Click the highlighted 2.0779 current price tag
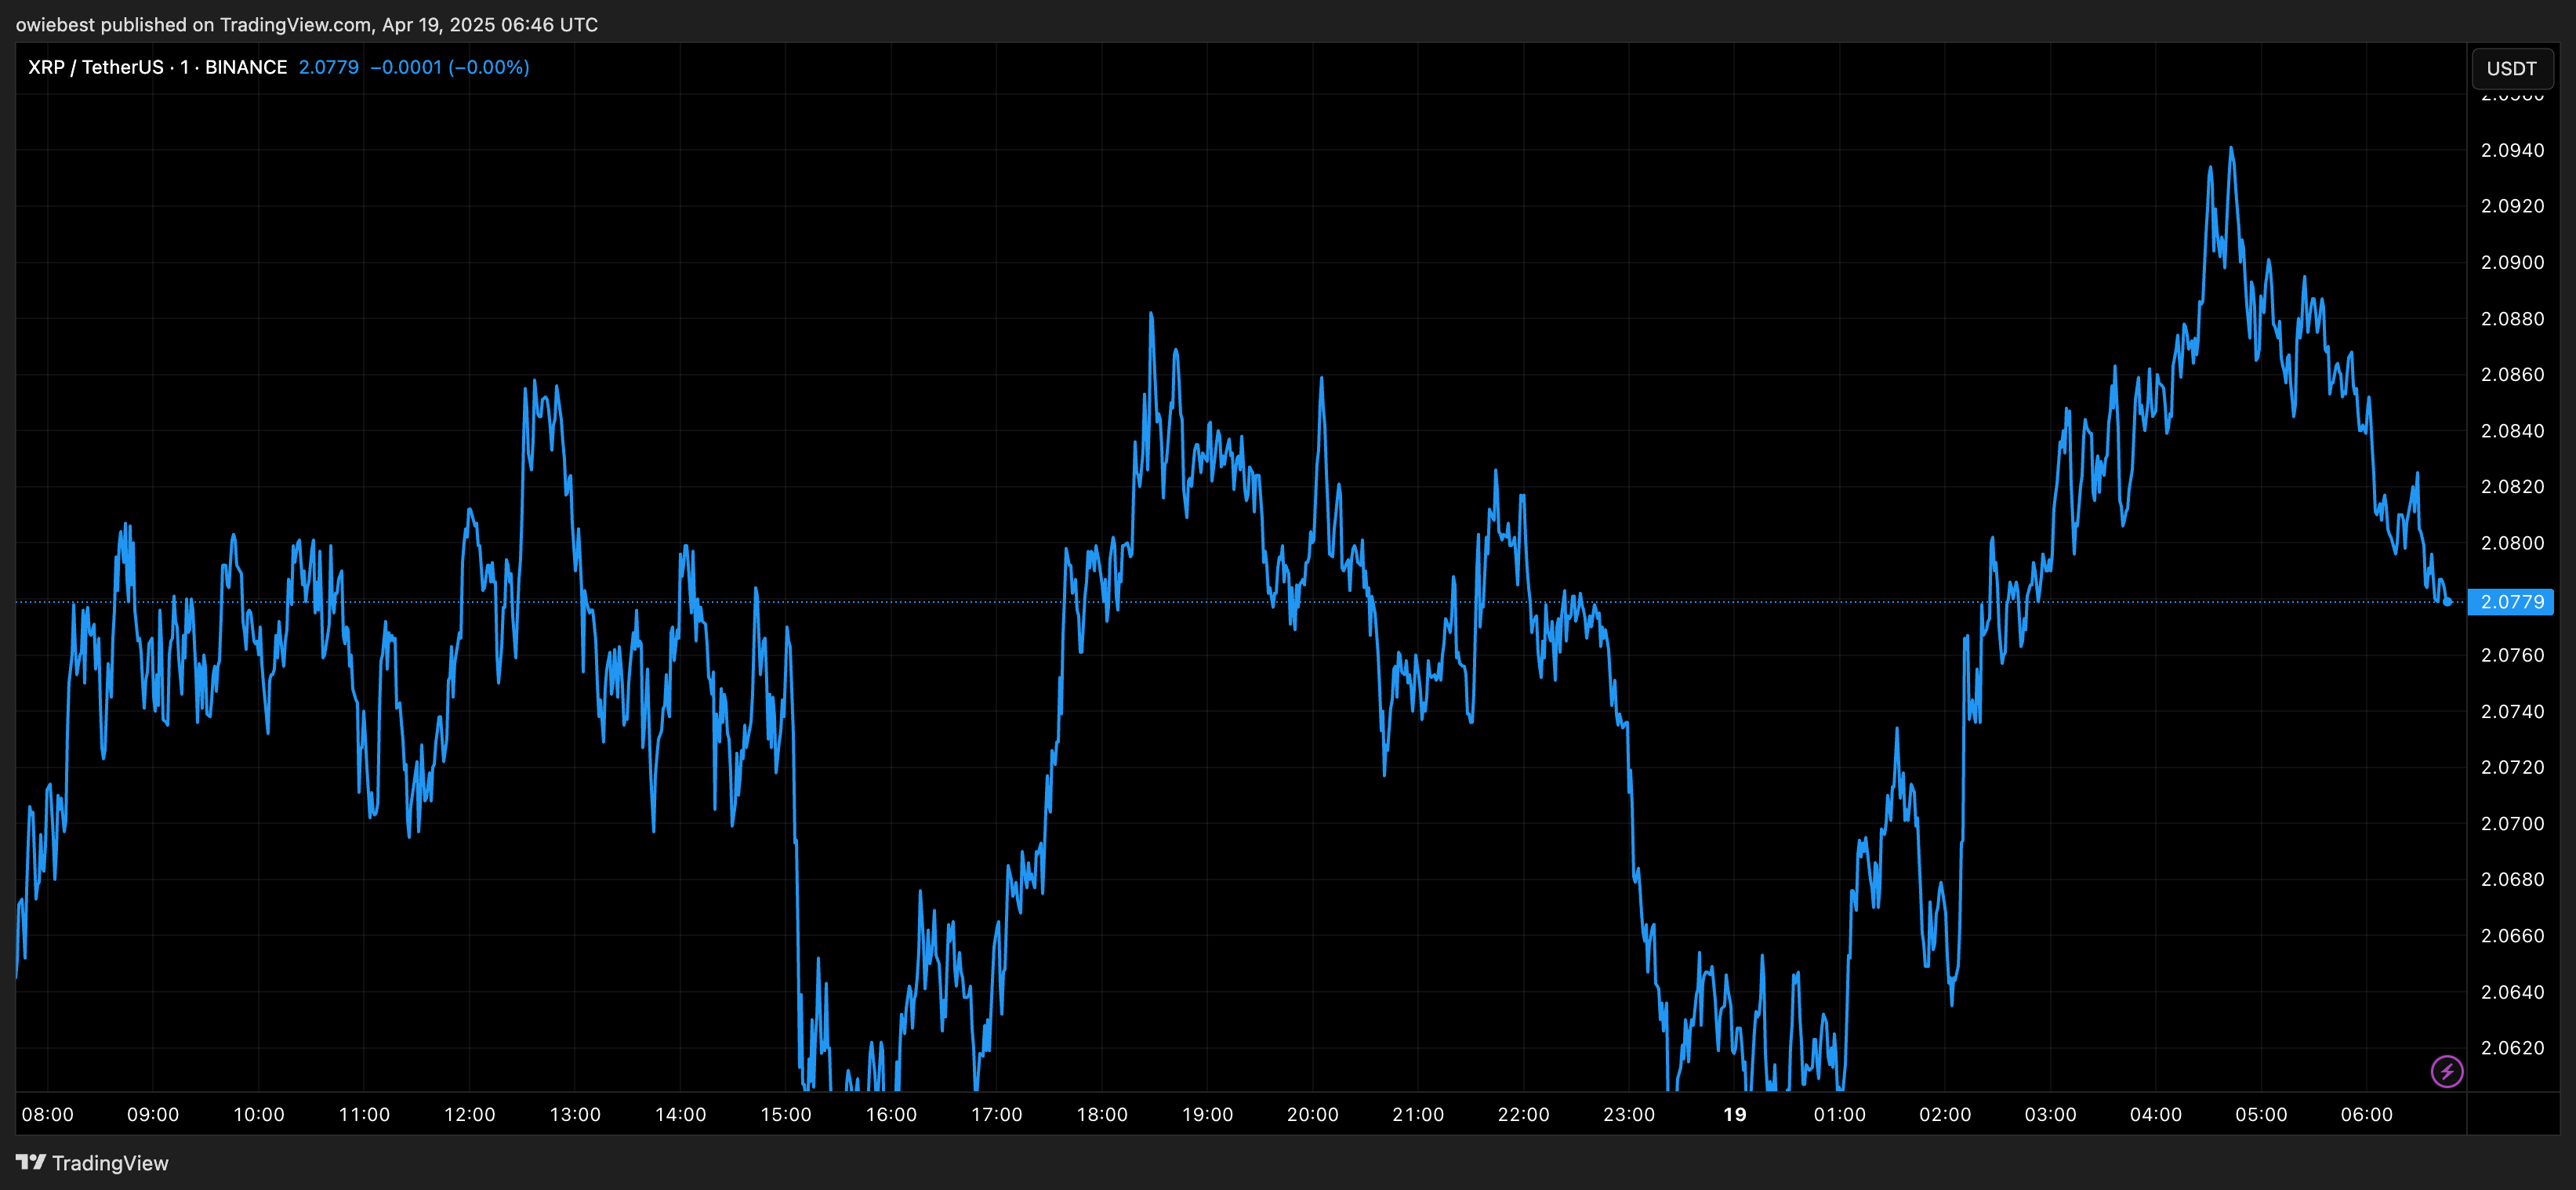The image size is (2576, 1190). point(2511,602)
